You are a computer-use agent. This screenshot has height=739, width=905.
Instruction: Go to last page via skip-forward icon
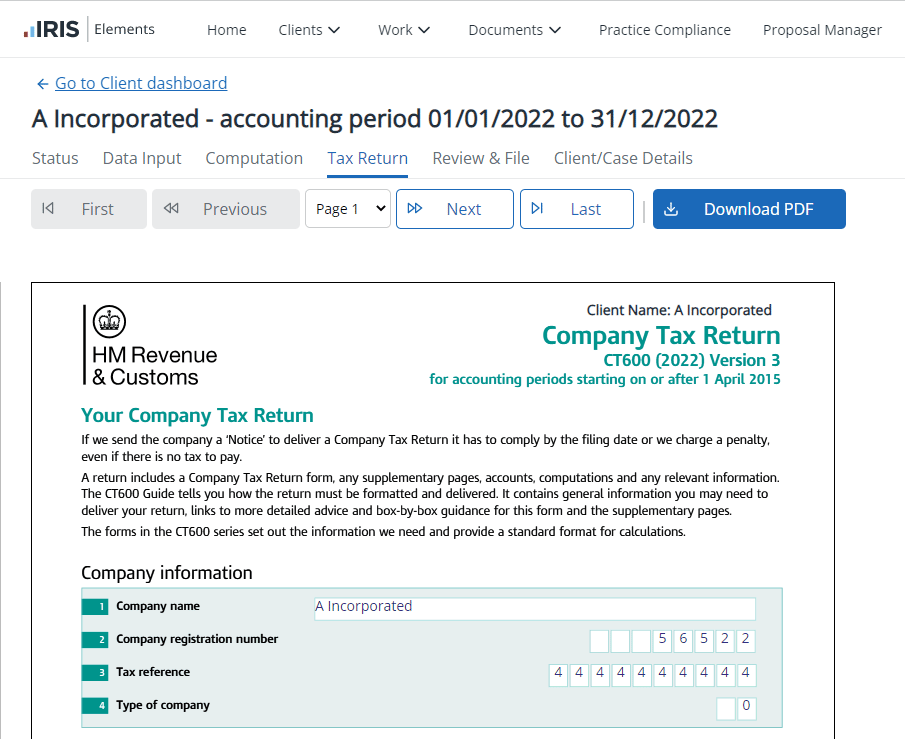(538, 208)
